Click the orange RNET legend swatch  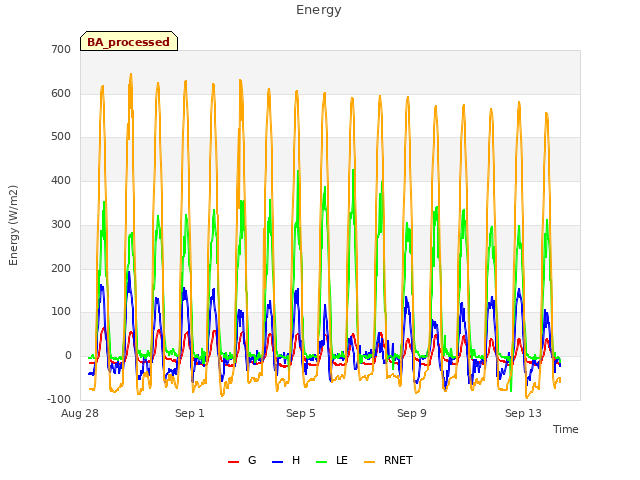tap(369, 462)
